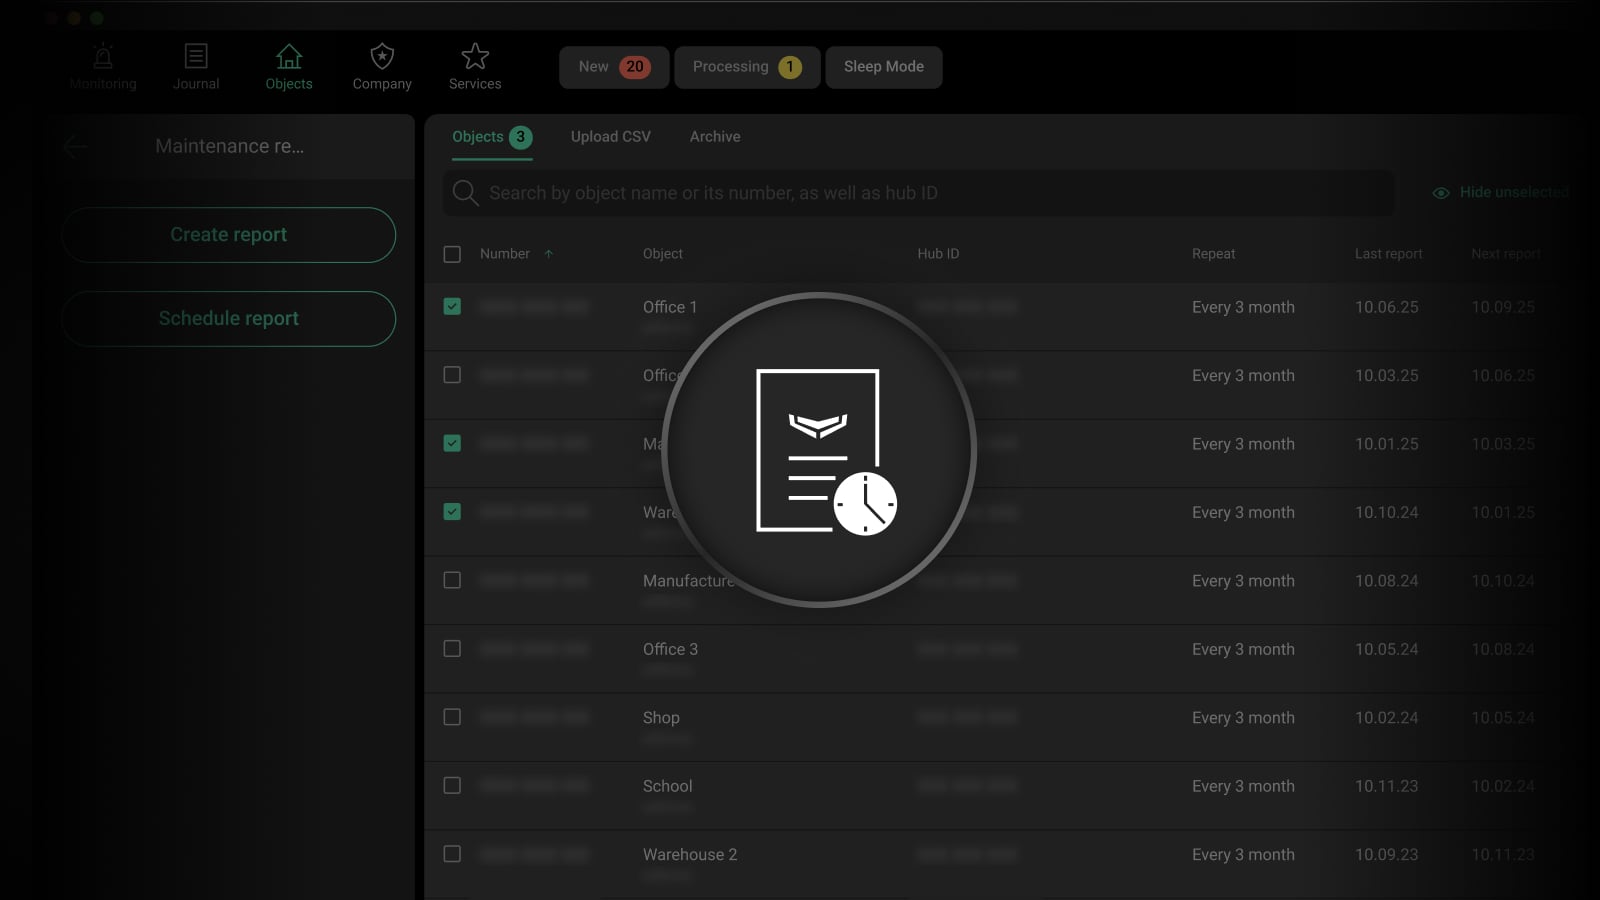Open the Processing incidents filter

point(747,67)
